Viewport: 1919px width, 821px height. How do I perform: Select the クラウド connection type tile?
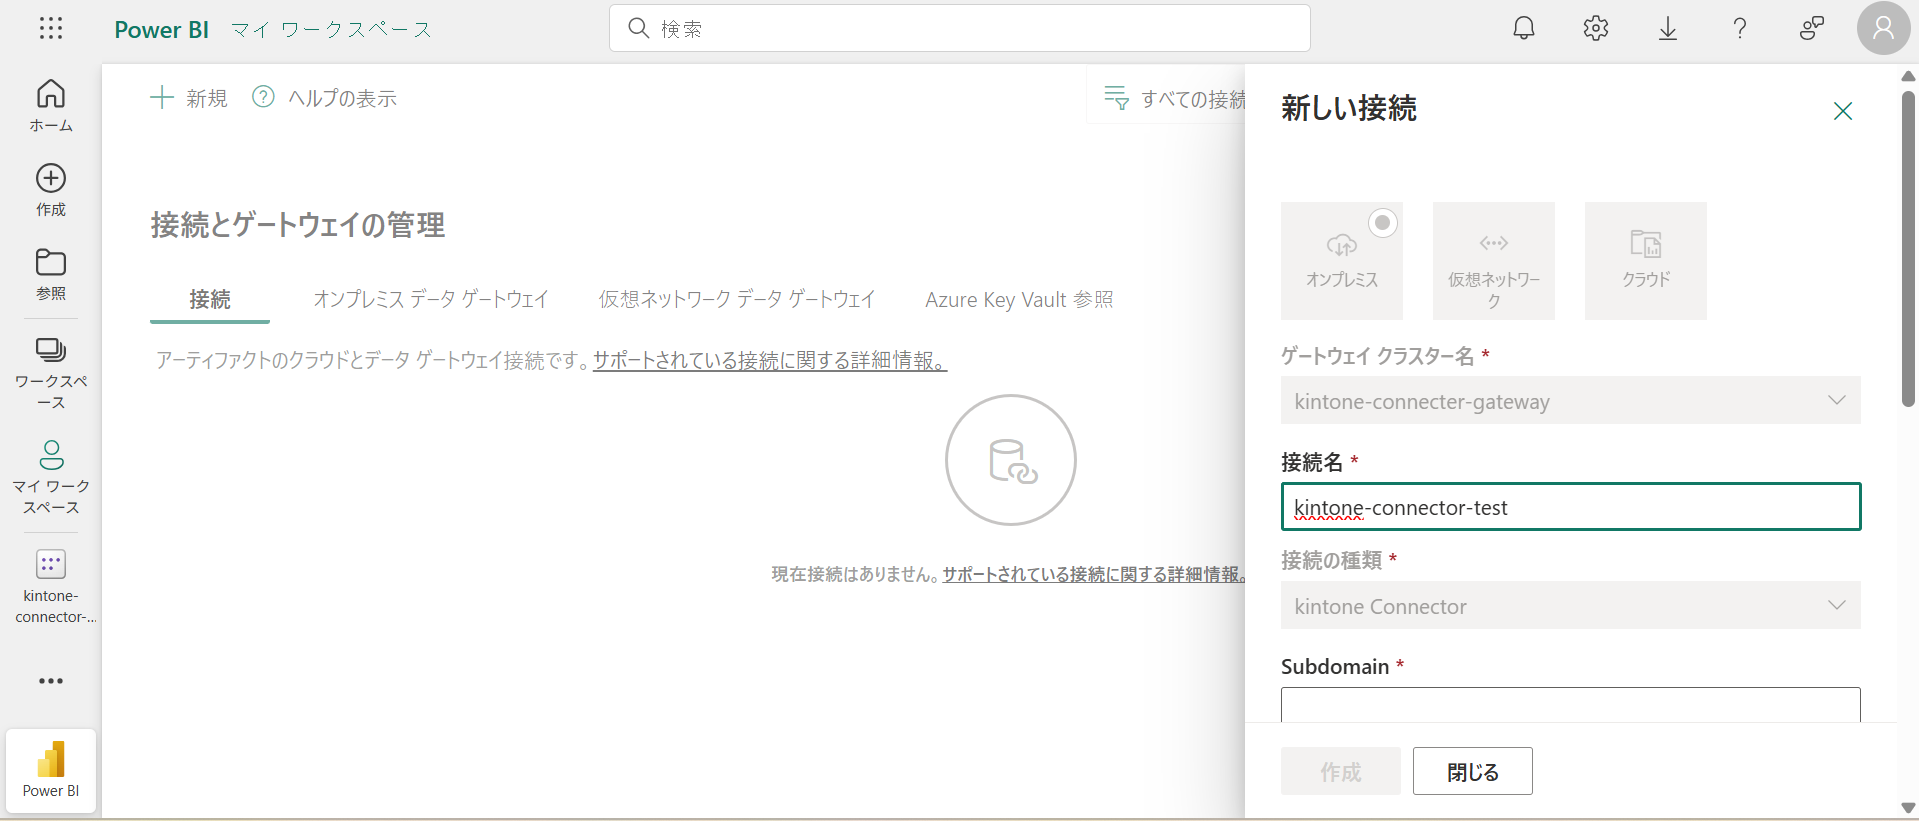tap(1646, 261)
